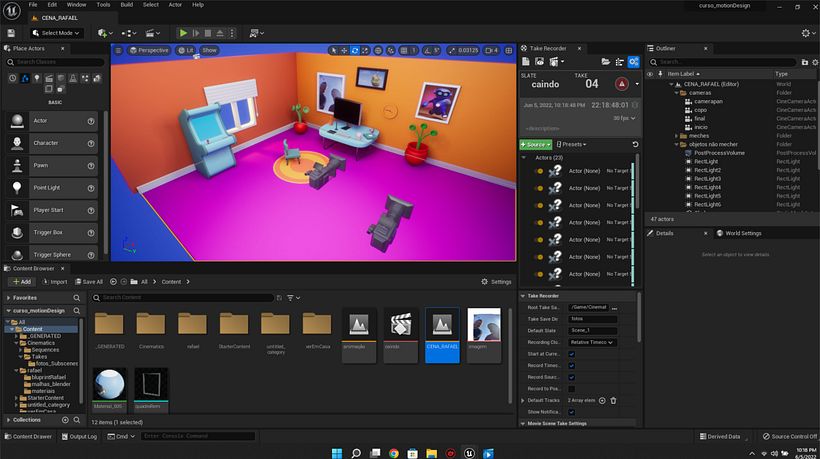Delete Default Tracks array with trash icon
Viewport: 820px width, 459px height.
tap(613, 400)
